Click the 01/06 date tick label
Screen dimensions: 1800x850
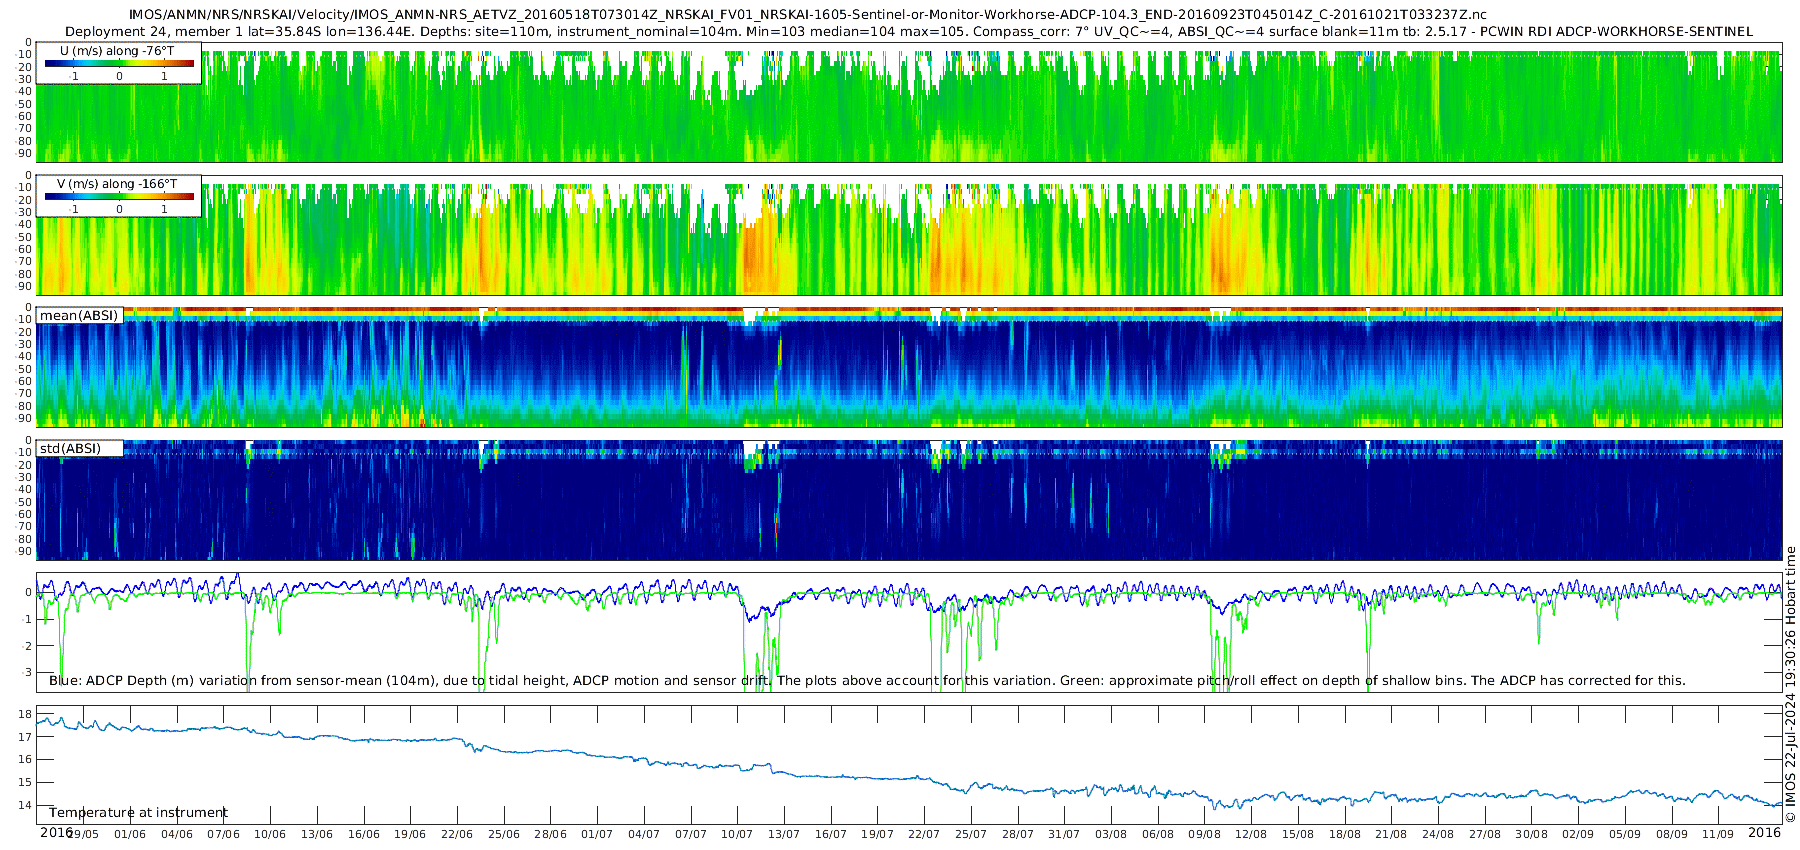(x=130, y=834)
